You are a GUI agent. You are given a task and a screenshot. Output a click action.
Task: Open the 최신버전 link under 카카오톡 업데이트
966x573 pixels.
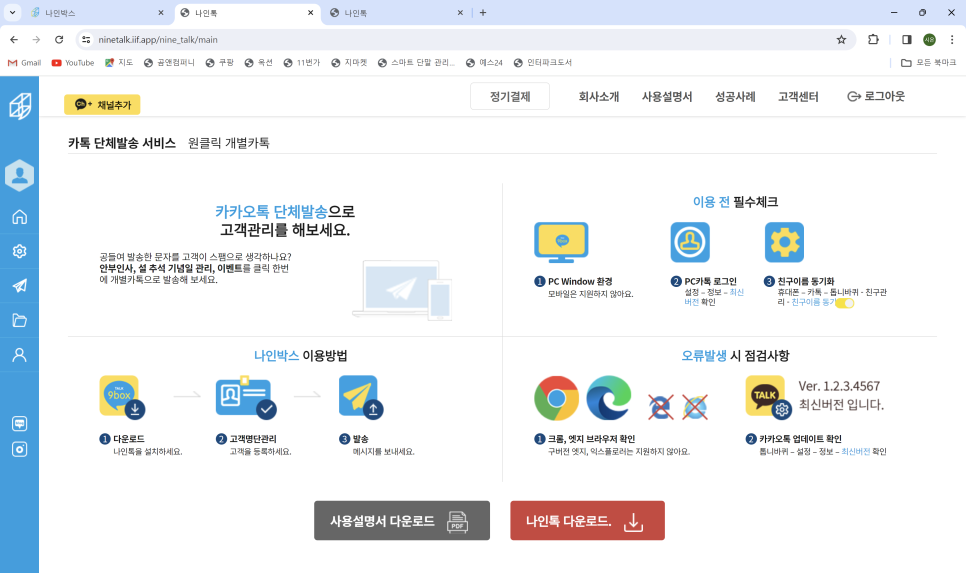pyautogui.click(x=855, y=452)
